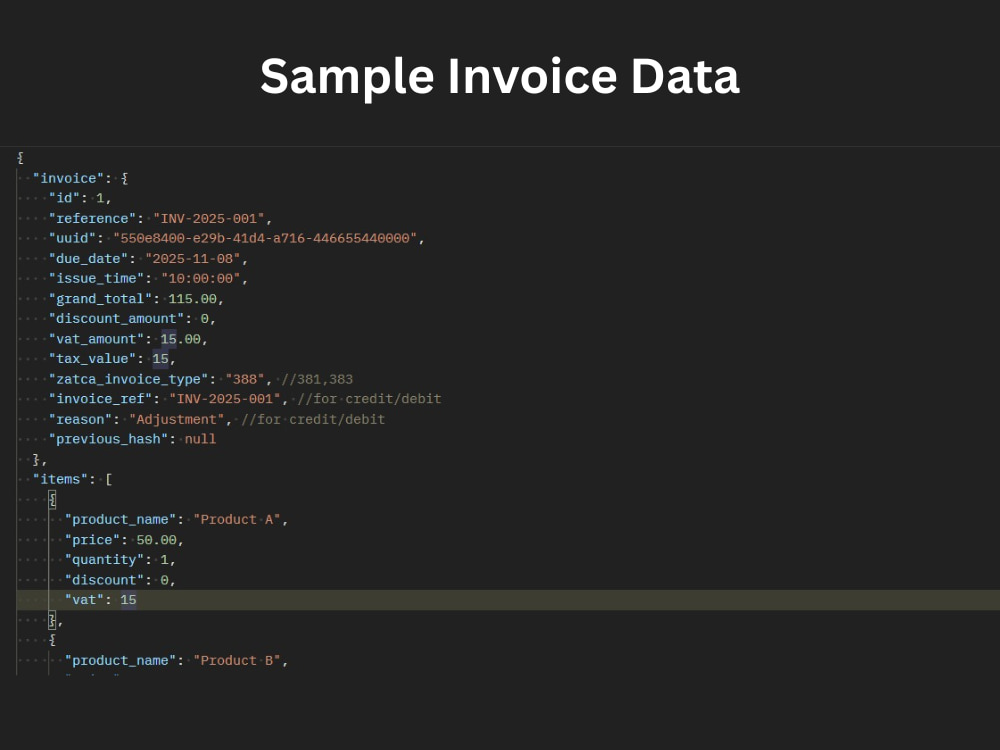The image size is (1000, 750).
Task: Click the vat_amount value 15.00
Action: [180, 339]
